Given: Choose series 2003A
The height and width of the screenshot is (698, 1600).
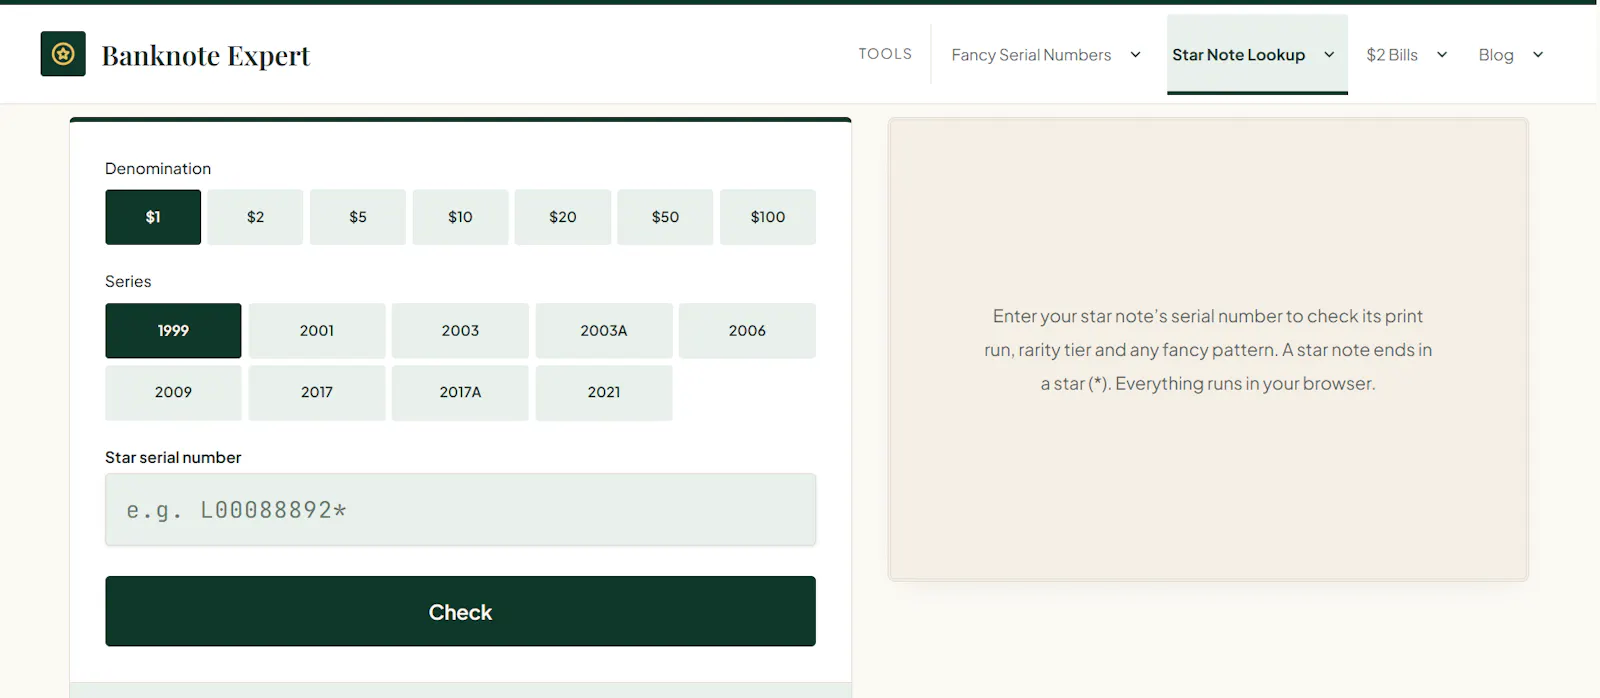Looking at the screenshot, I should [x=604, y=331].
